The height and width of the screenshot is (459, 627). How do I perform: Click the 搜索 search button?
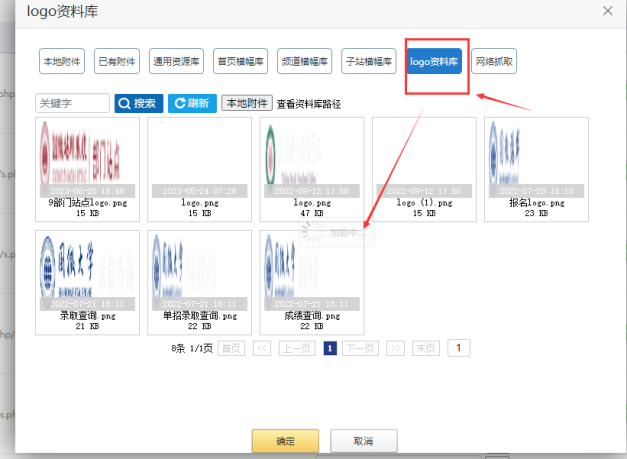(138, 103)
